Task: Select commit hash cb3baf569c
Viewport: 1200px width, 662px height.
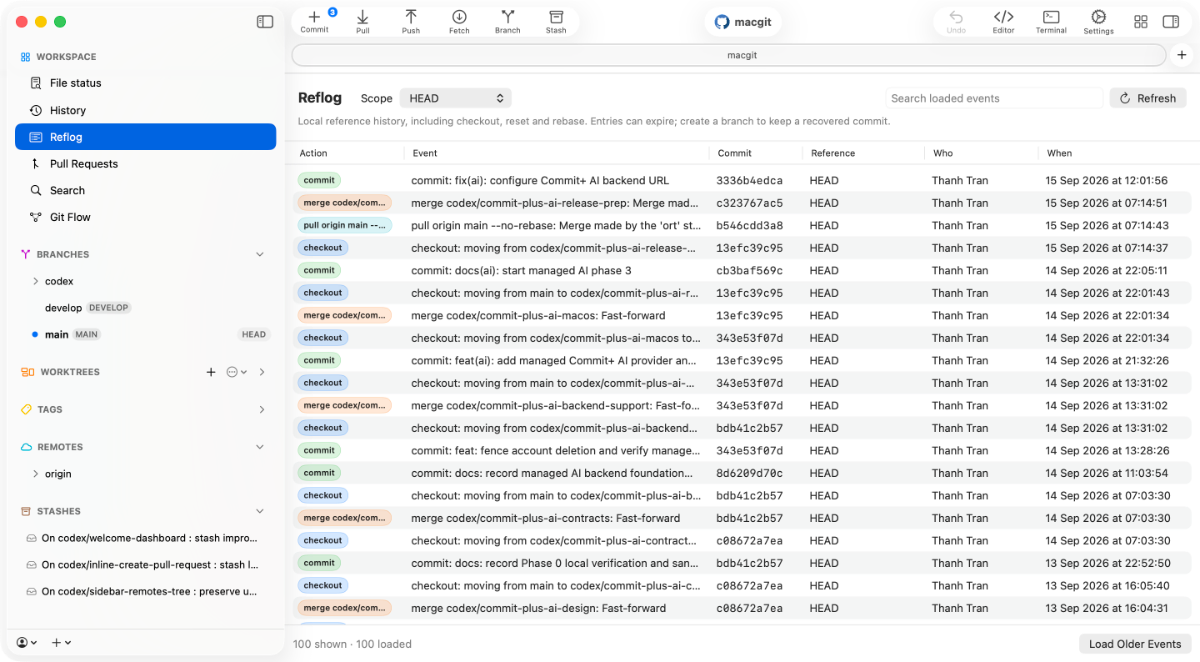Action: [750, 271]
